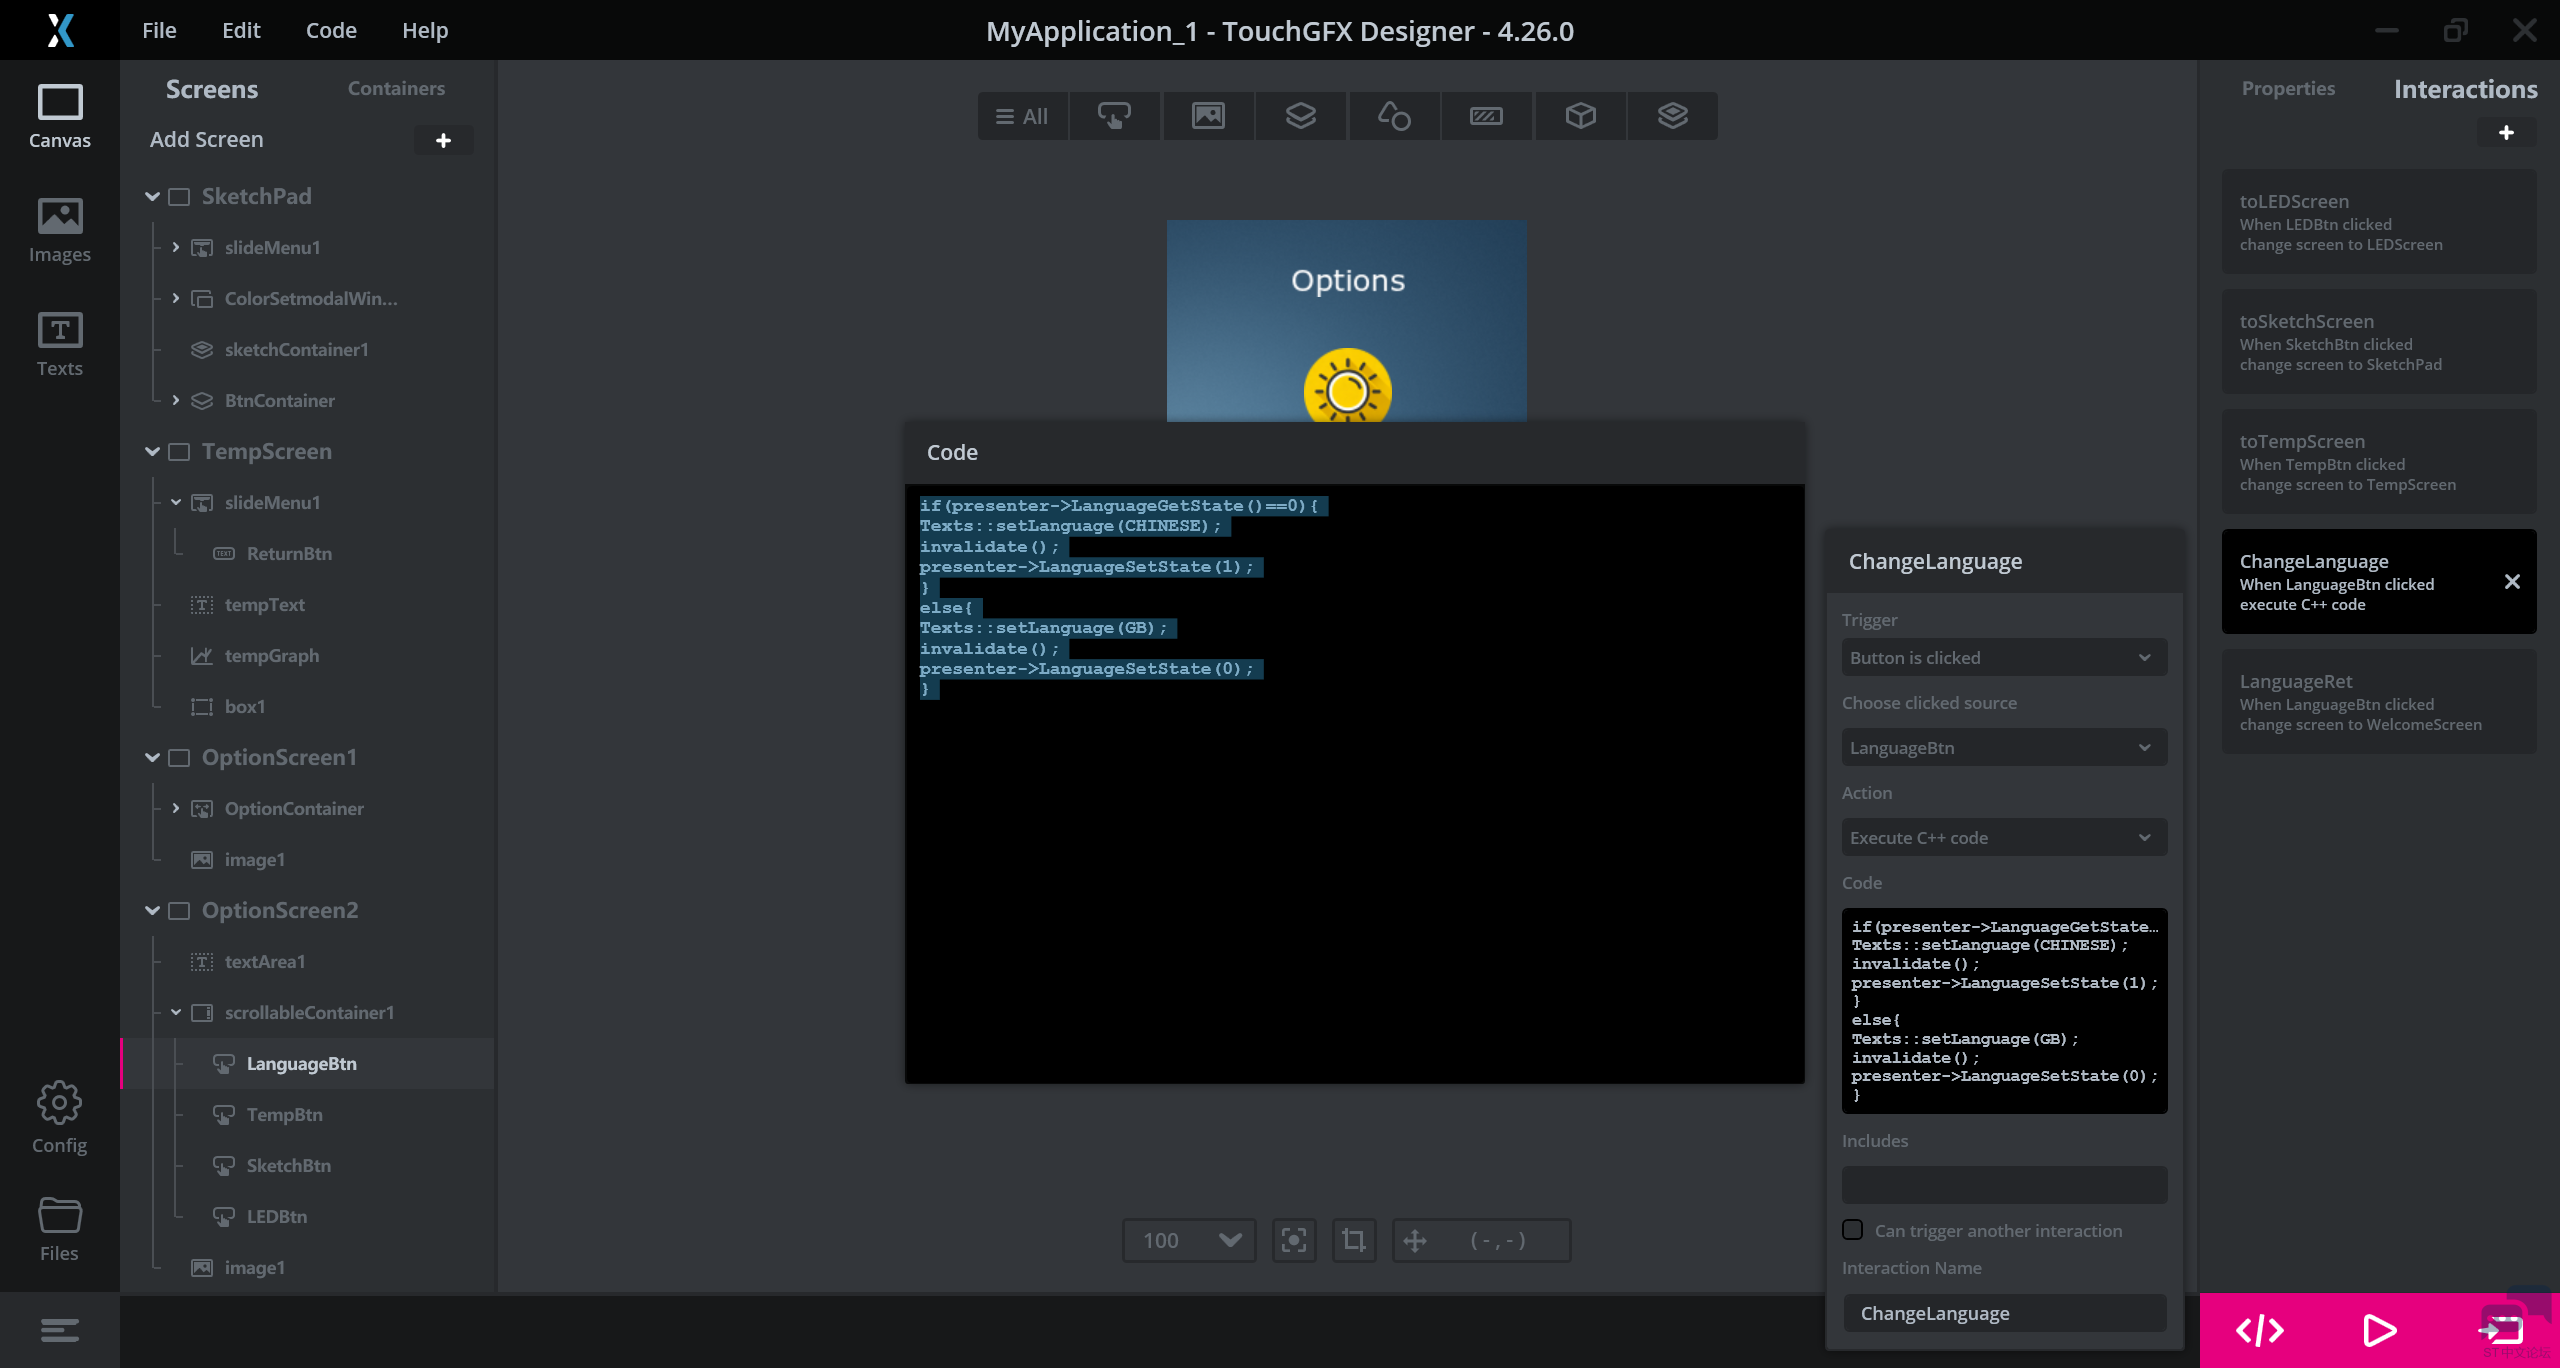Image resolution: width=2560 pixels, height=1368 pixels.
Task: Select the Images widget category icon
Action: point(1207,116)
